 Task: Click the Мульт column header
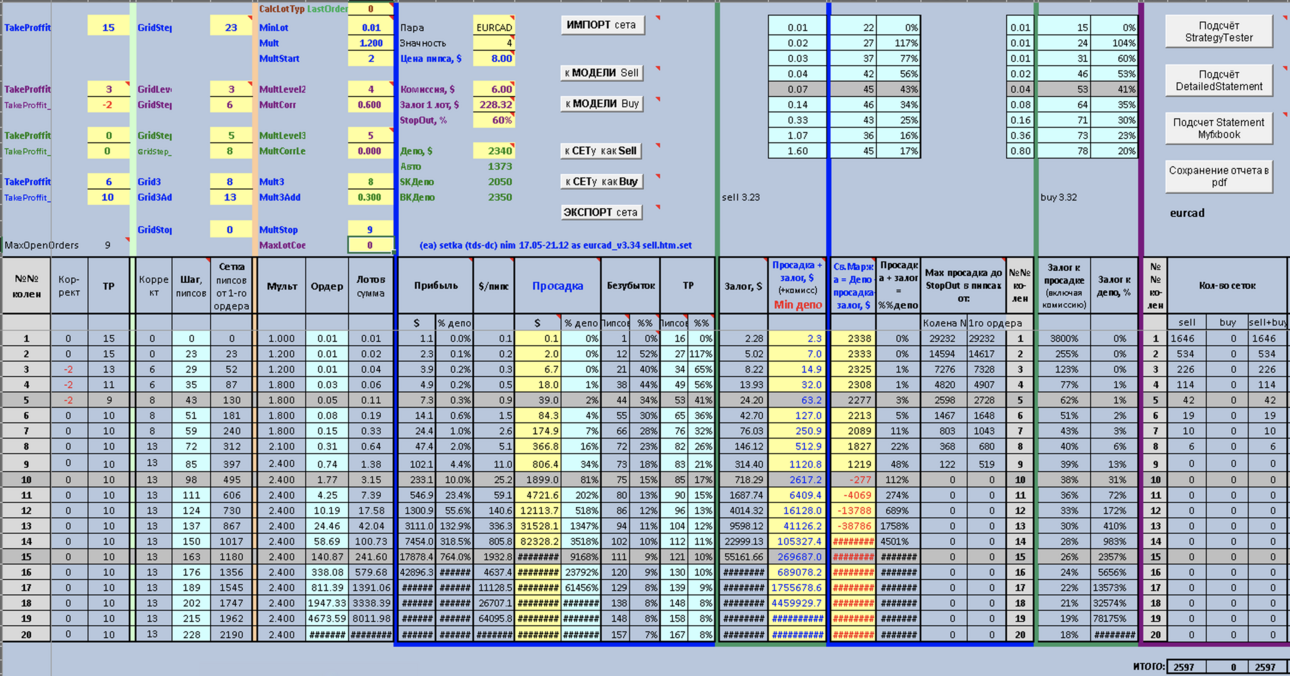coord(282,286)
